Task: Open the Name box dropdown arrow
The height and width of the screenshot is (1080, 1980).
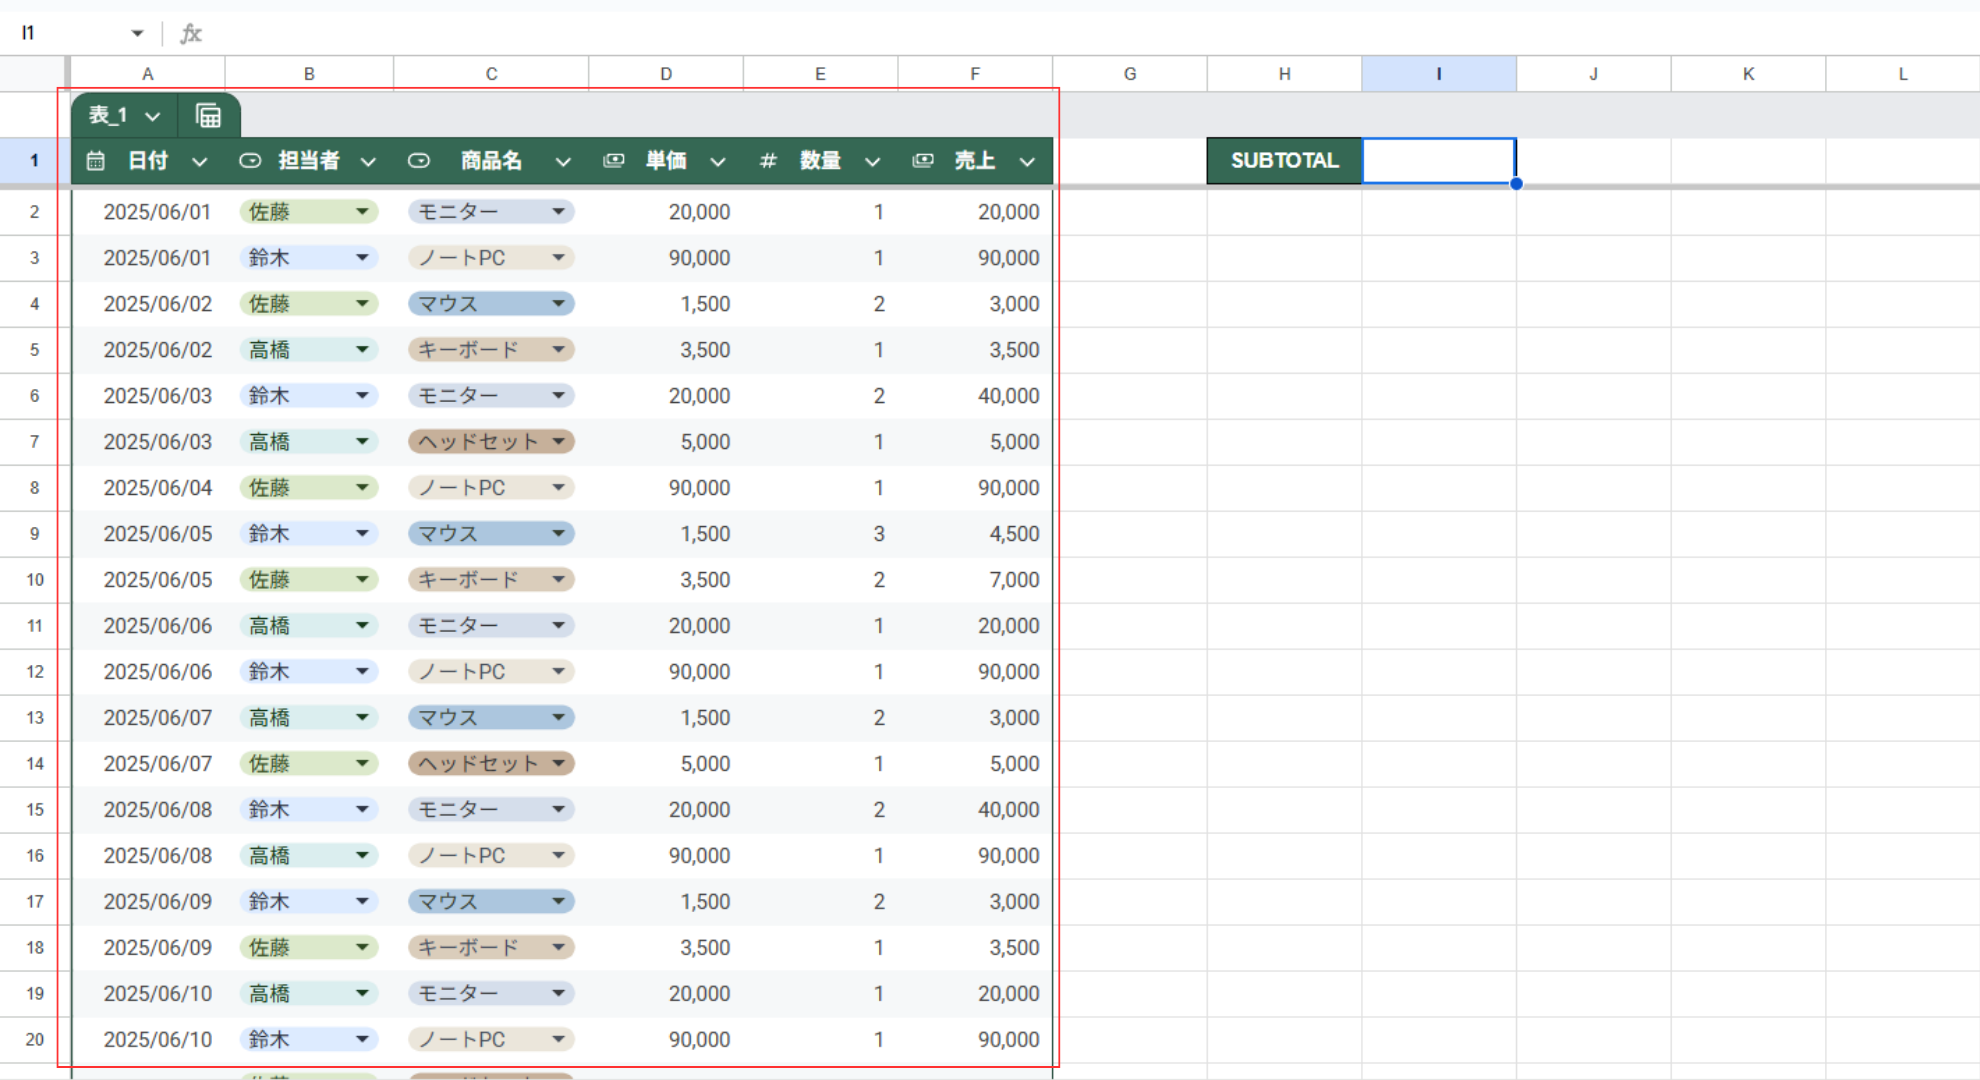Action: 137,34
